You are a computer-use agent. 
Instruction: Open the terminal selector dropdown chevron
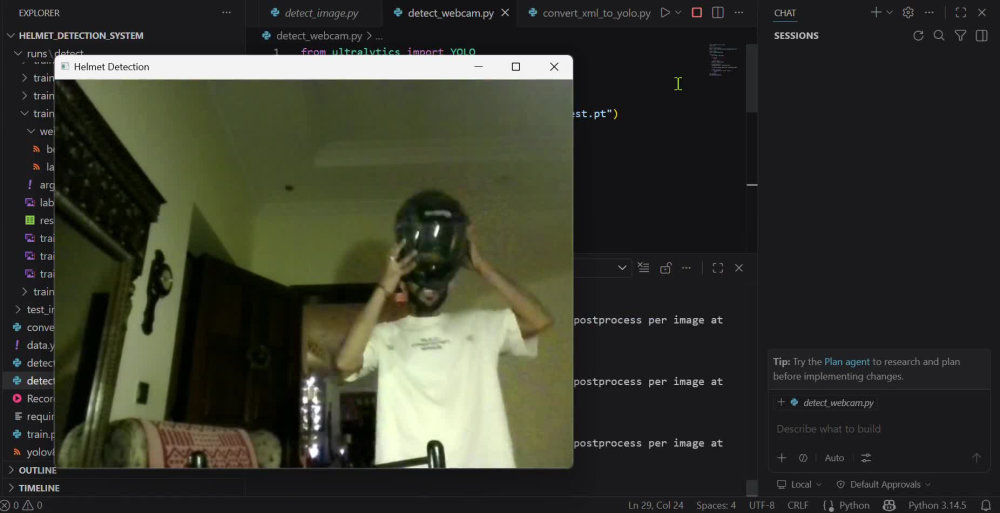[x=622, y=268]
